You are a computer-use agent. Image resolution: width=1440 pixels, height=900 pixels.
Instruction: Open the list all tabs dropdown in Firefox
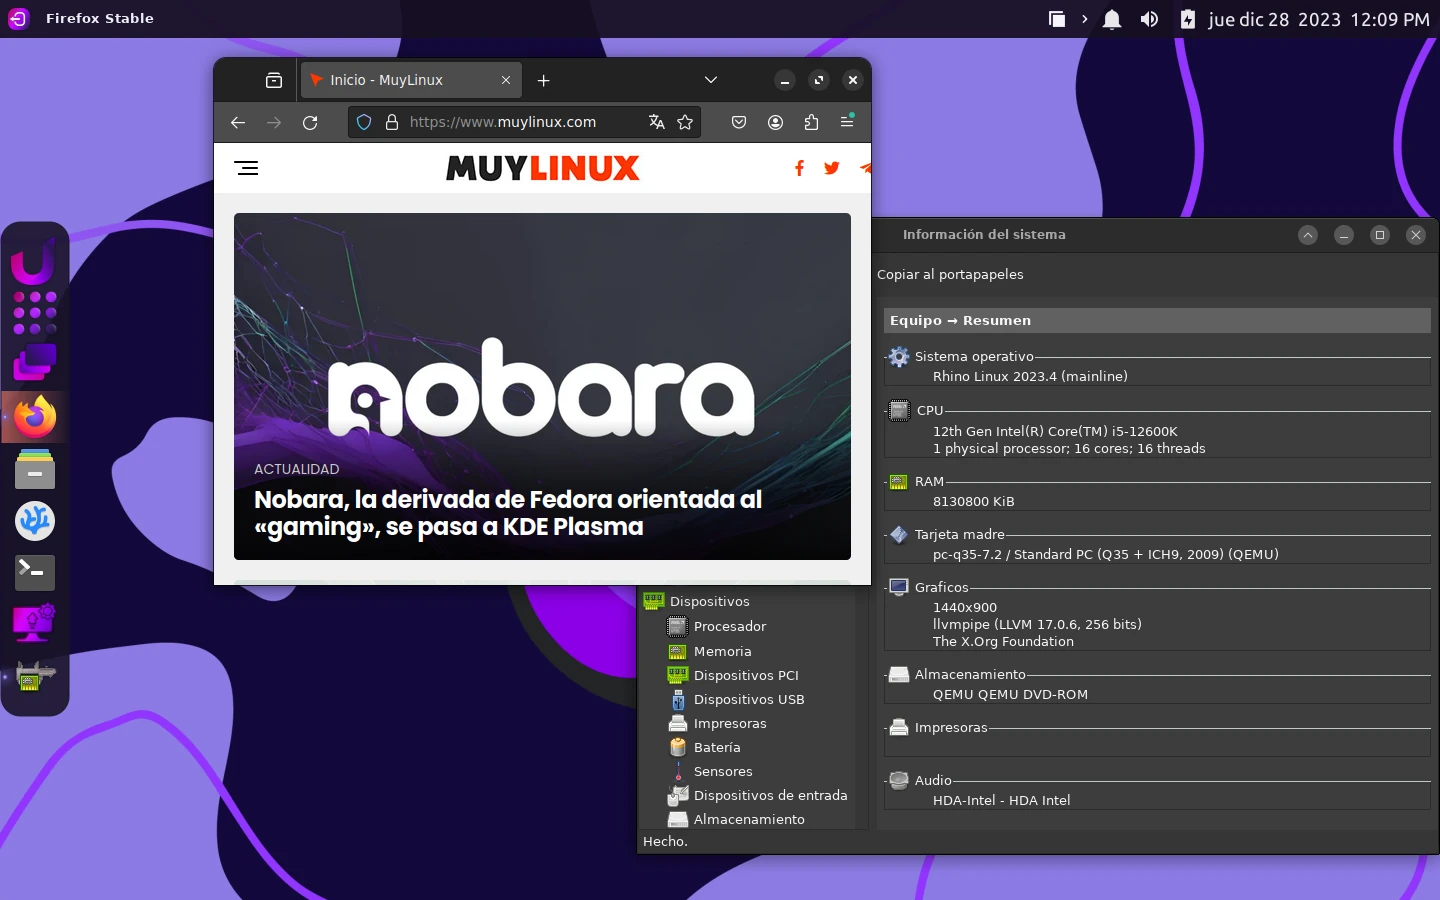point(711,80)
